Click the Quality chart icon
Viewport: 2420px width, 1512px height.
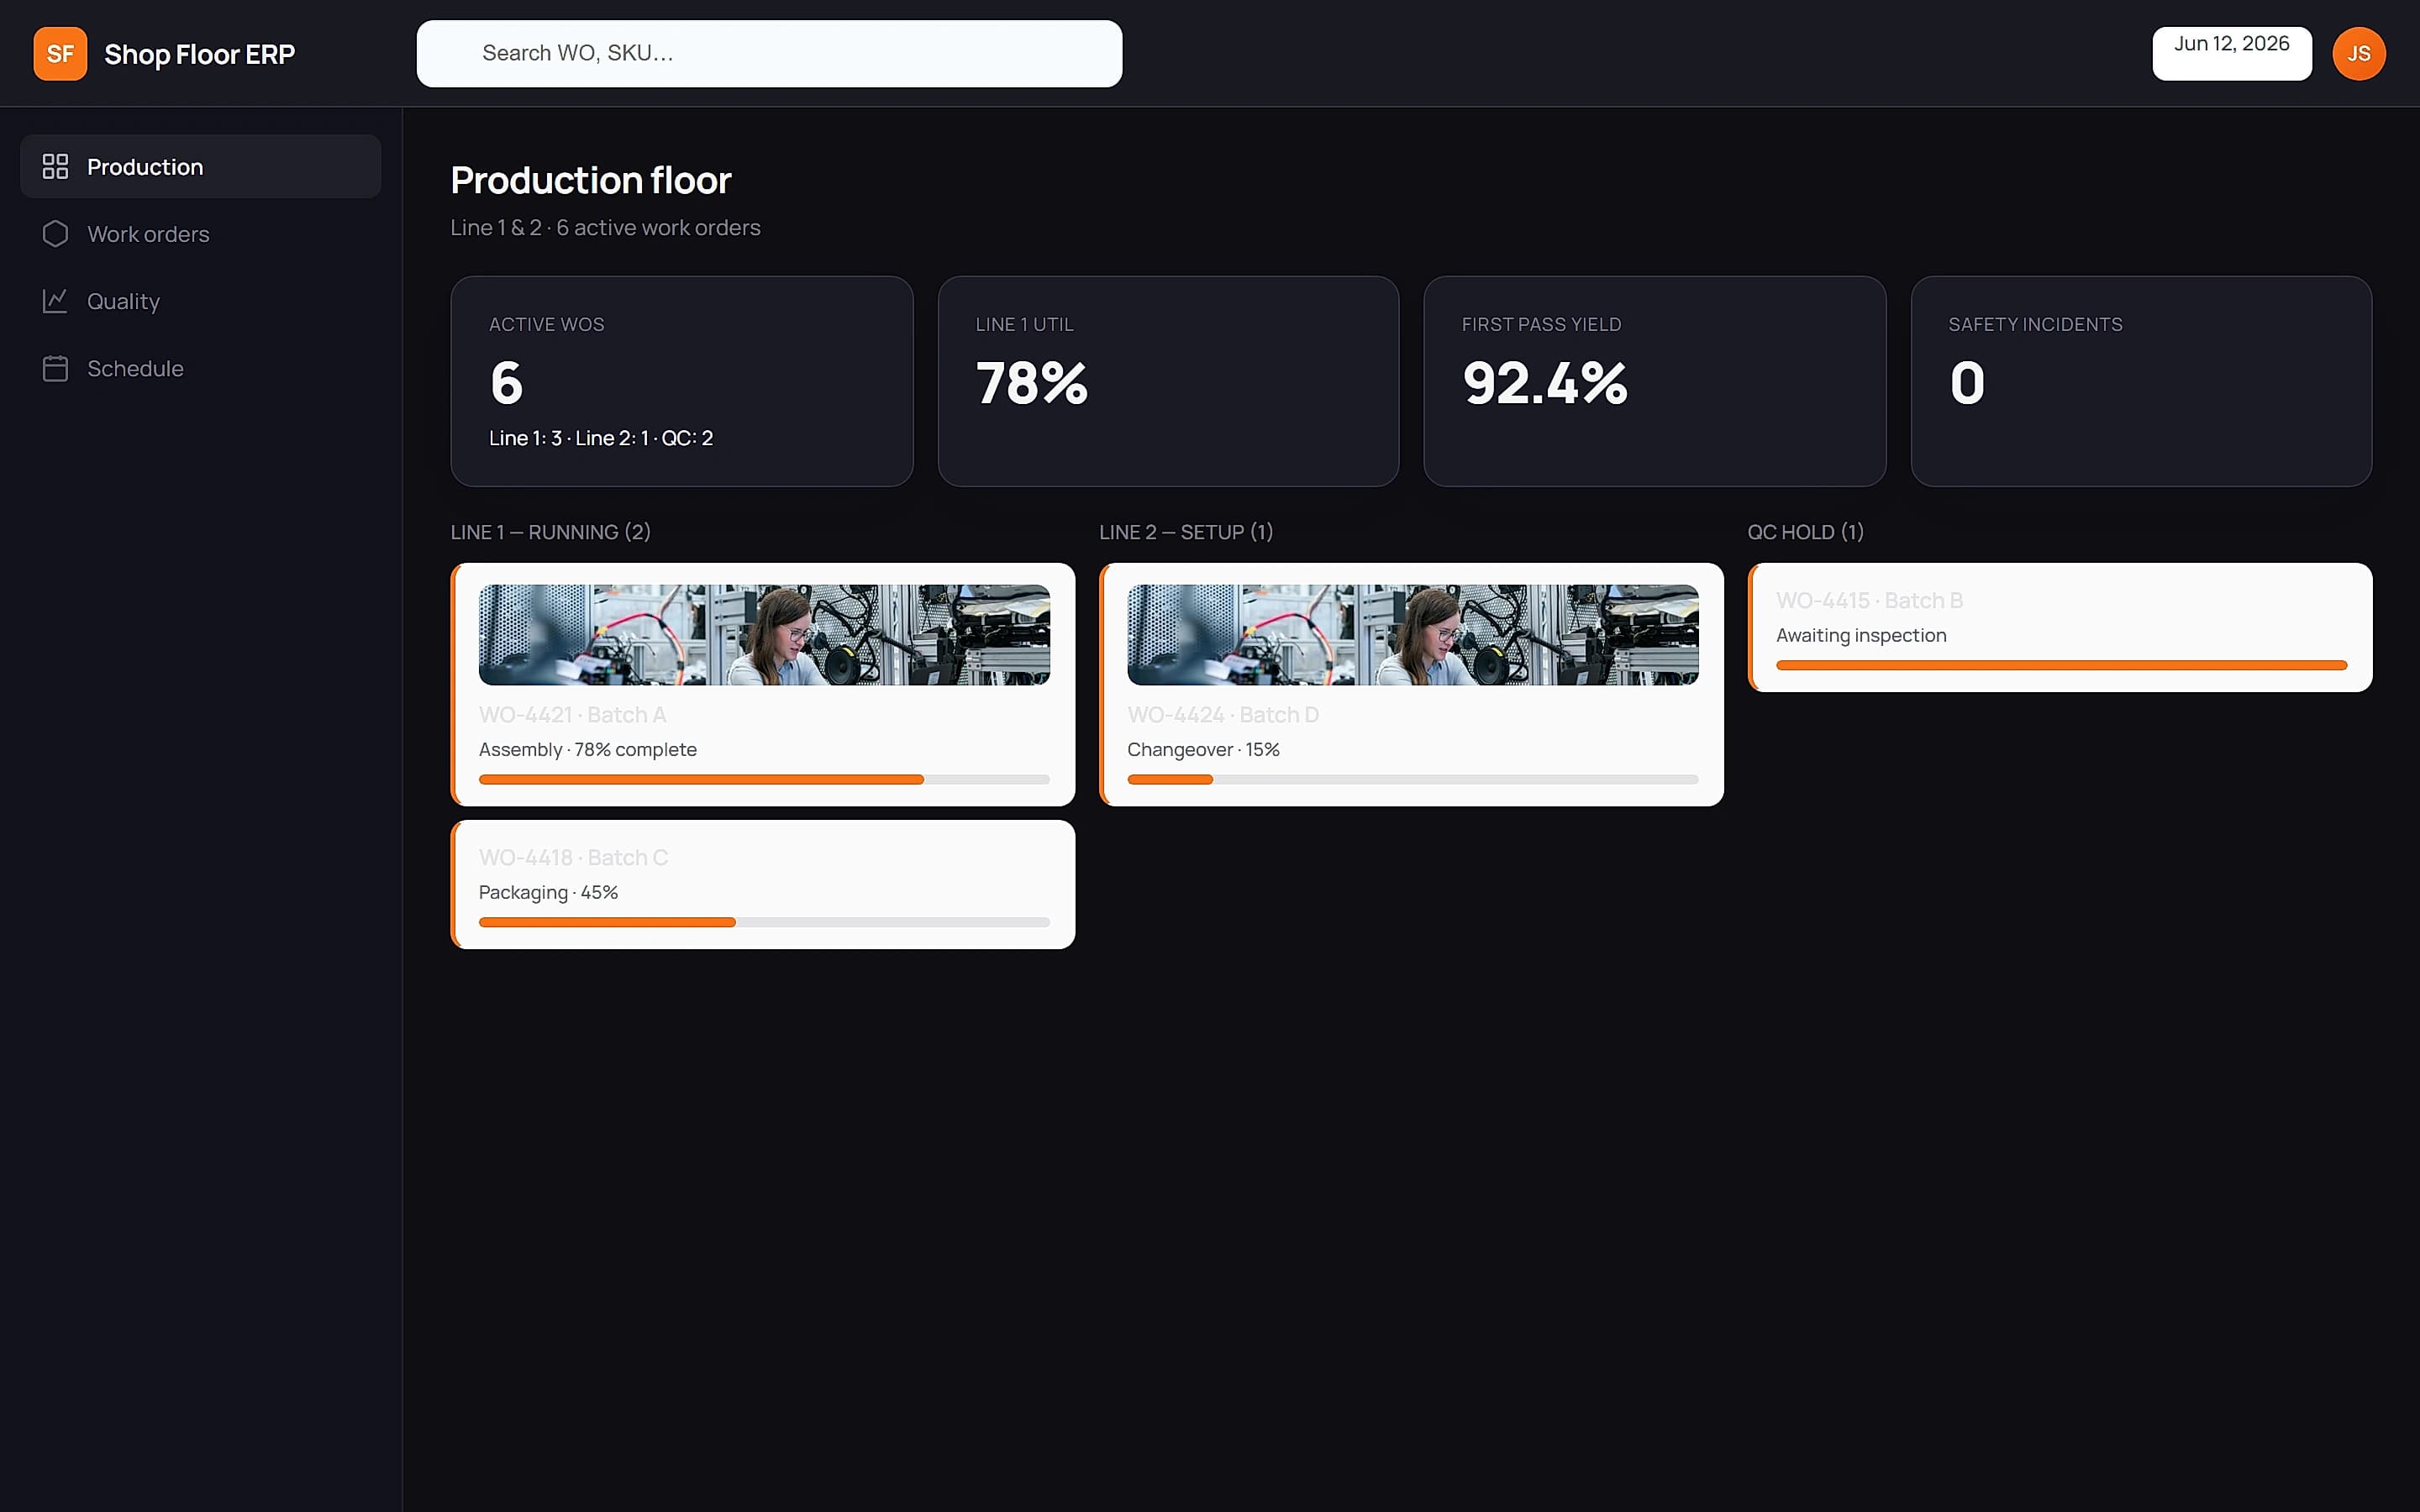pos(55,300)
